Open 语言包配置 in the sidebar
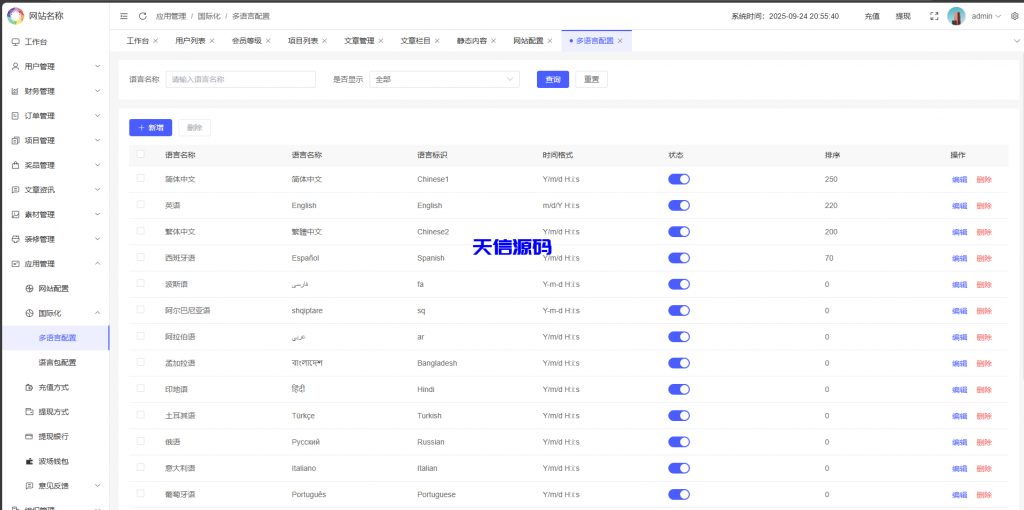This screenshot has width=1024, height=510. (x=57, y=362)
